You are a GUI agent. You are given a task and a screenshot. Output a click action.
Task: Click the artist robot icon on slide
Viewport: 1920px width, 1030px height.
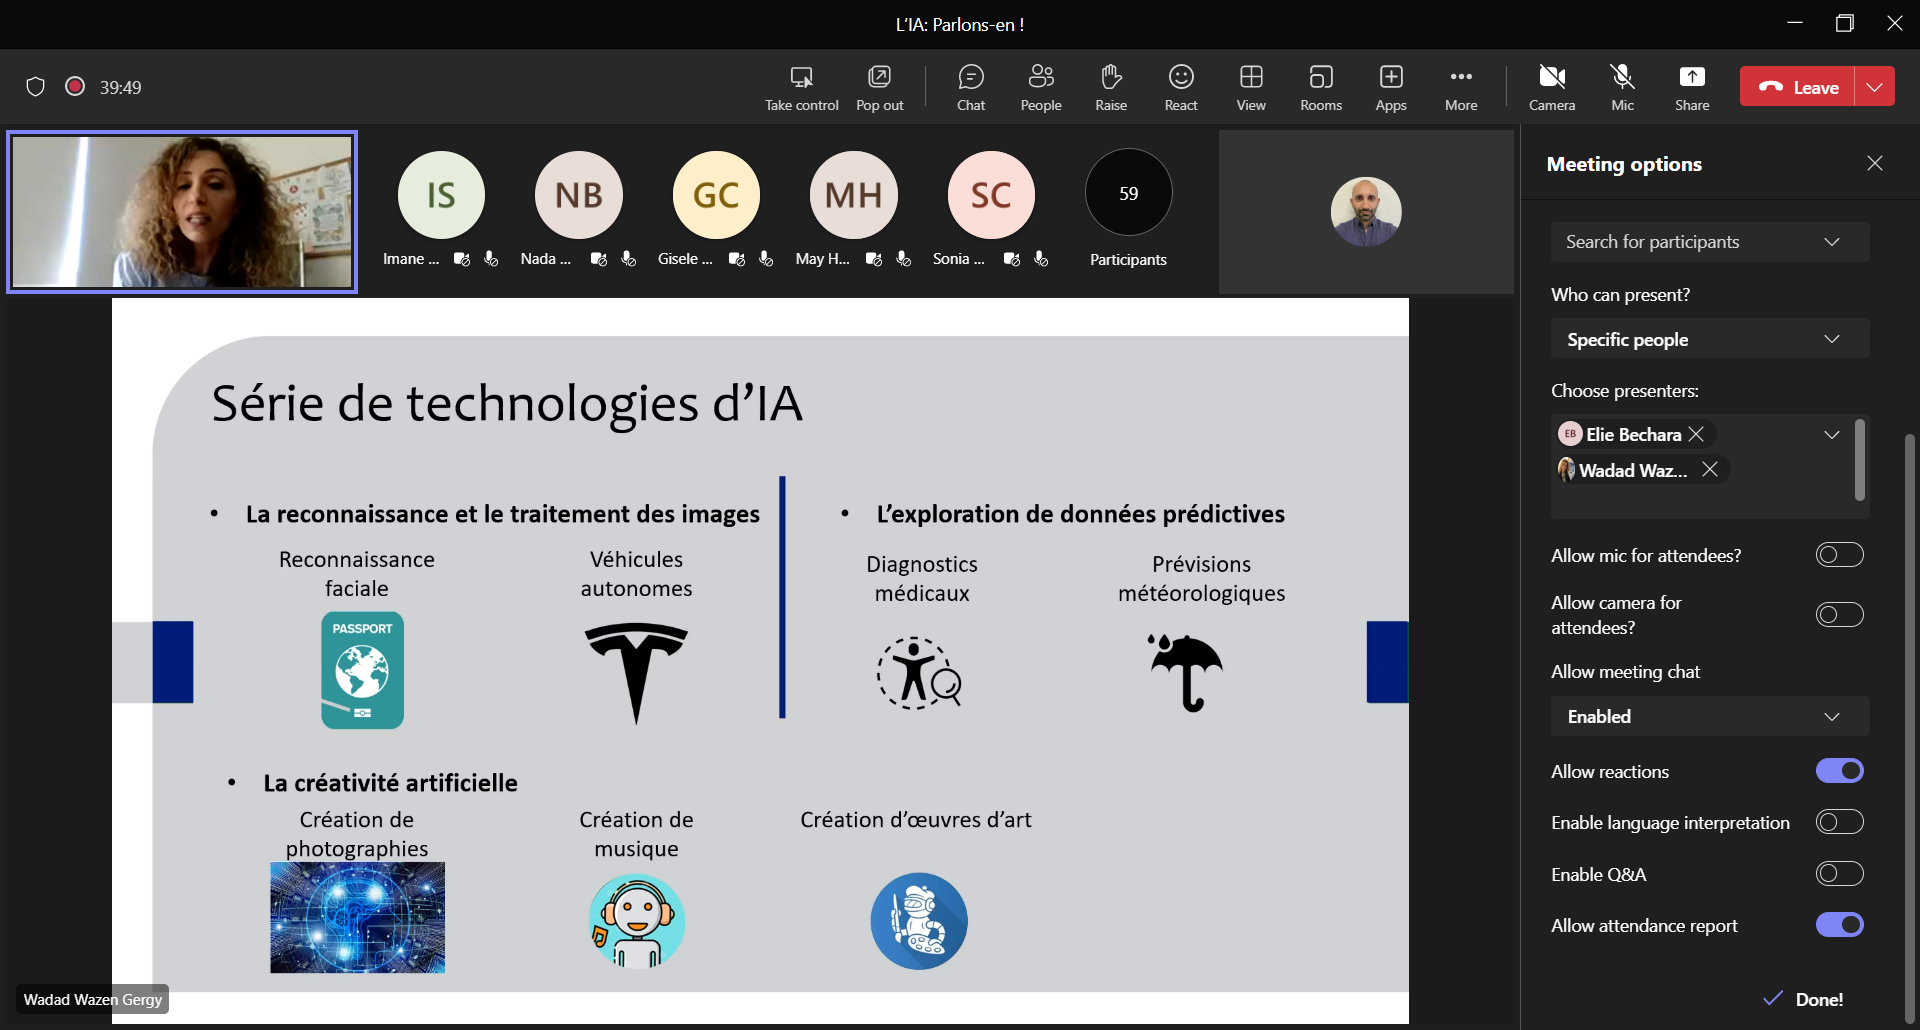click(x=919, y=920)
